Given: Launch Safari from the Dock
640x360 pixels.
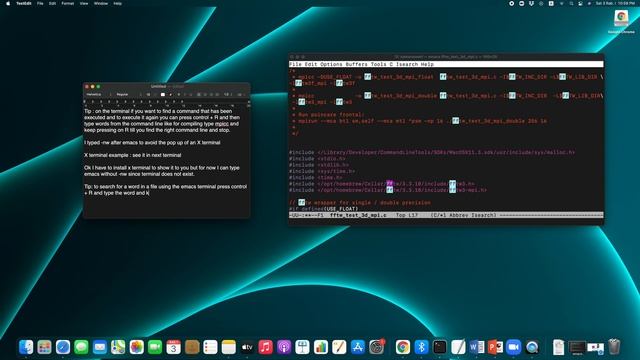Looking at the screenshot, I should tap(63, 347).
